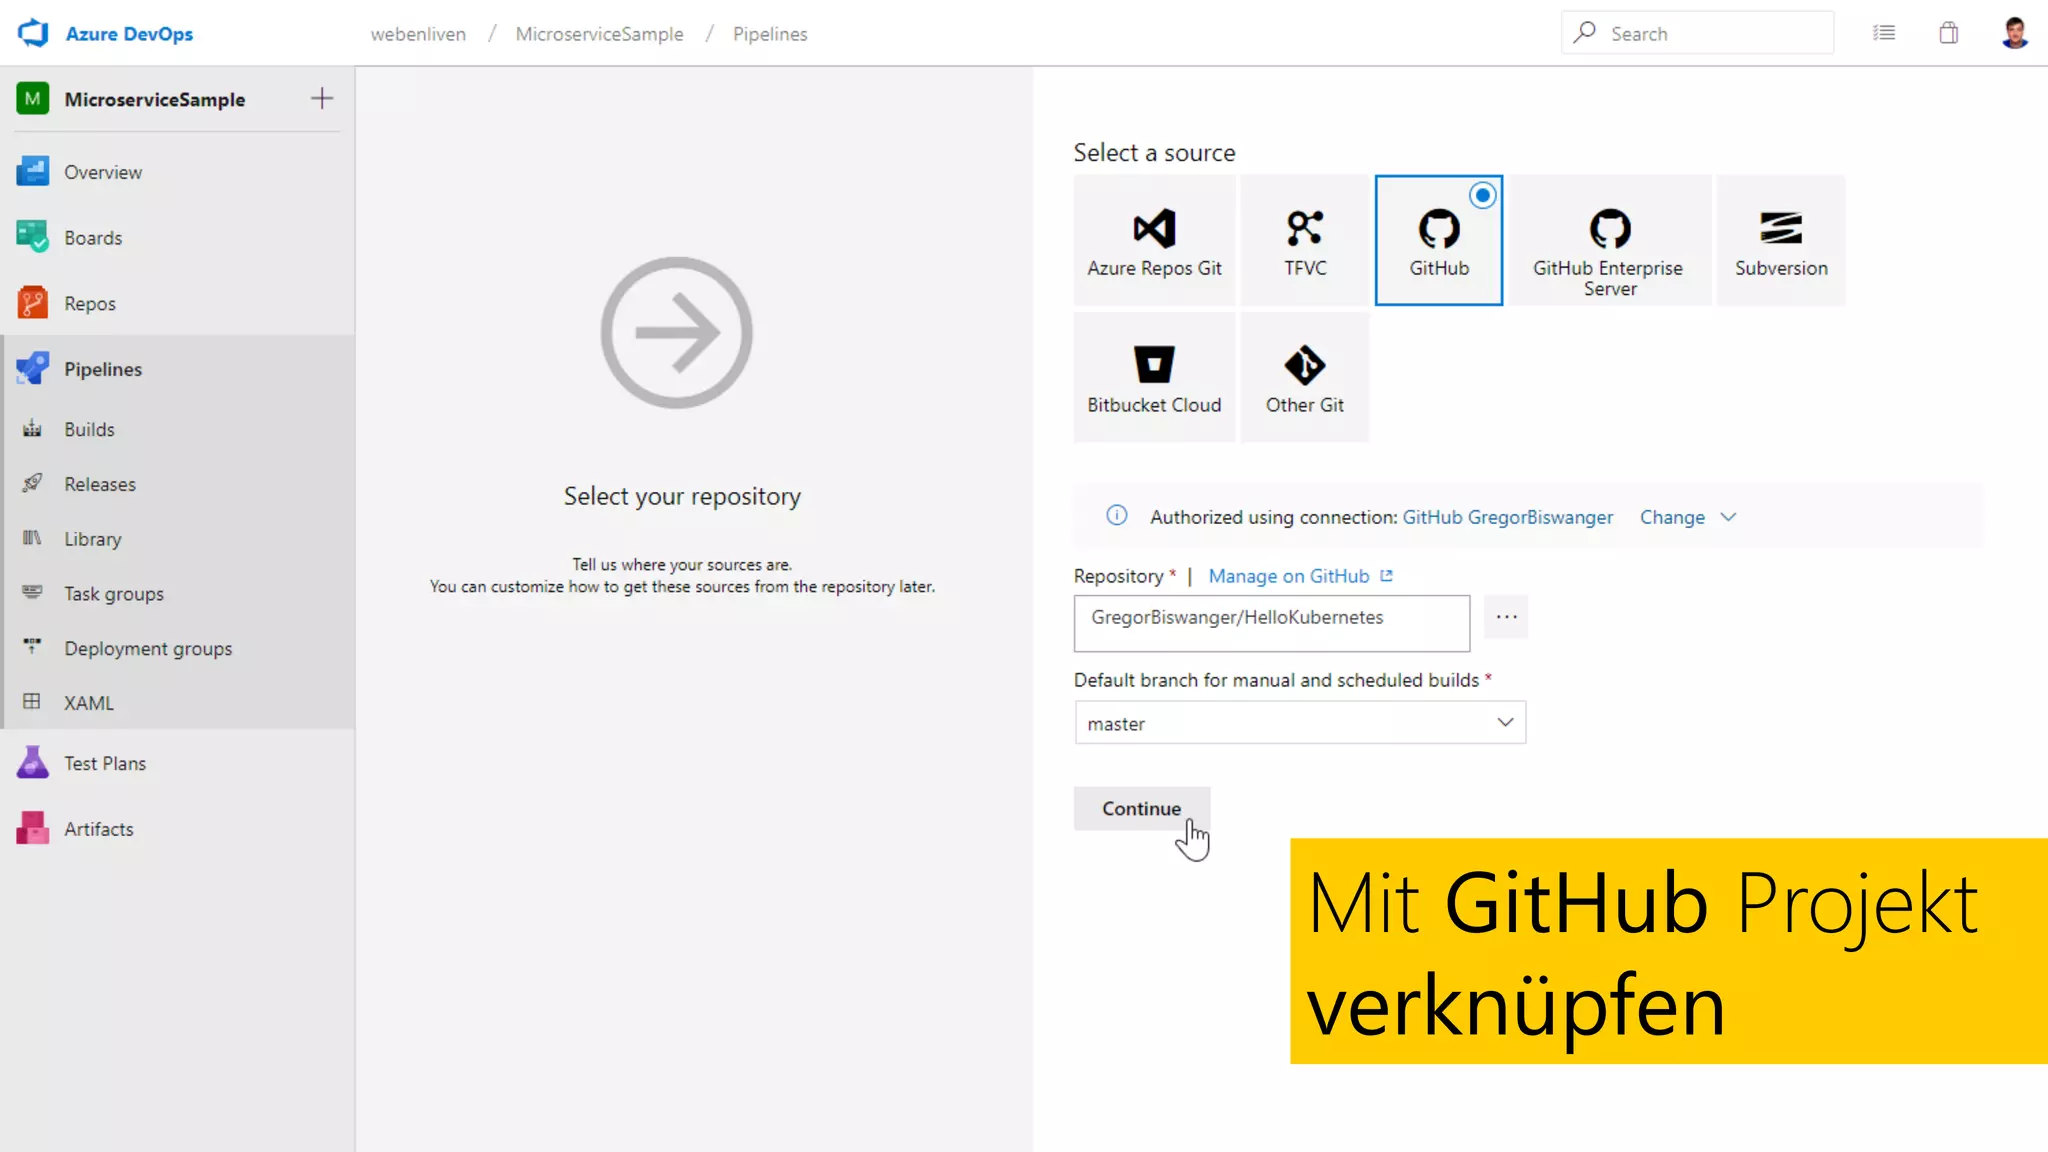Viewport: 2048px width, 1152px height.
Task: Open the default branch master dropdown
Action: (x=1300, y=722)
